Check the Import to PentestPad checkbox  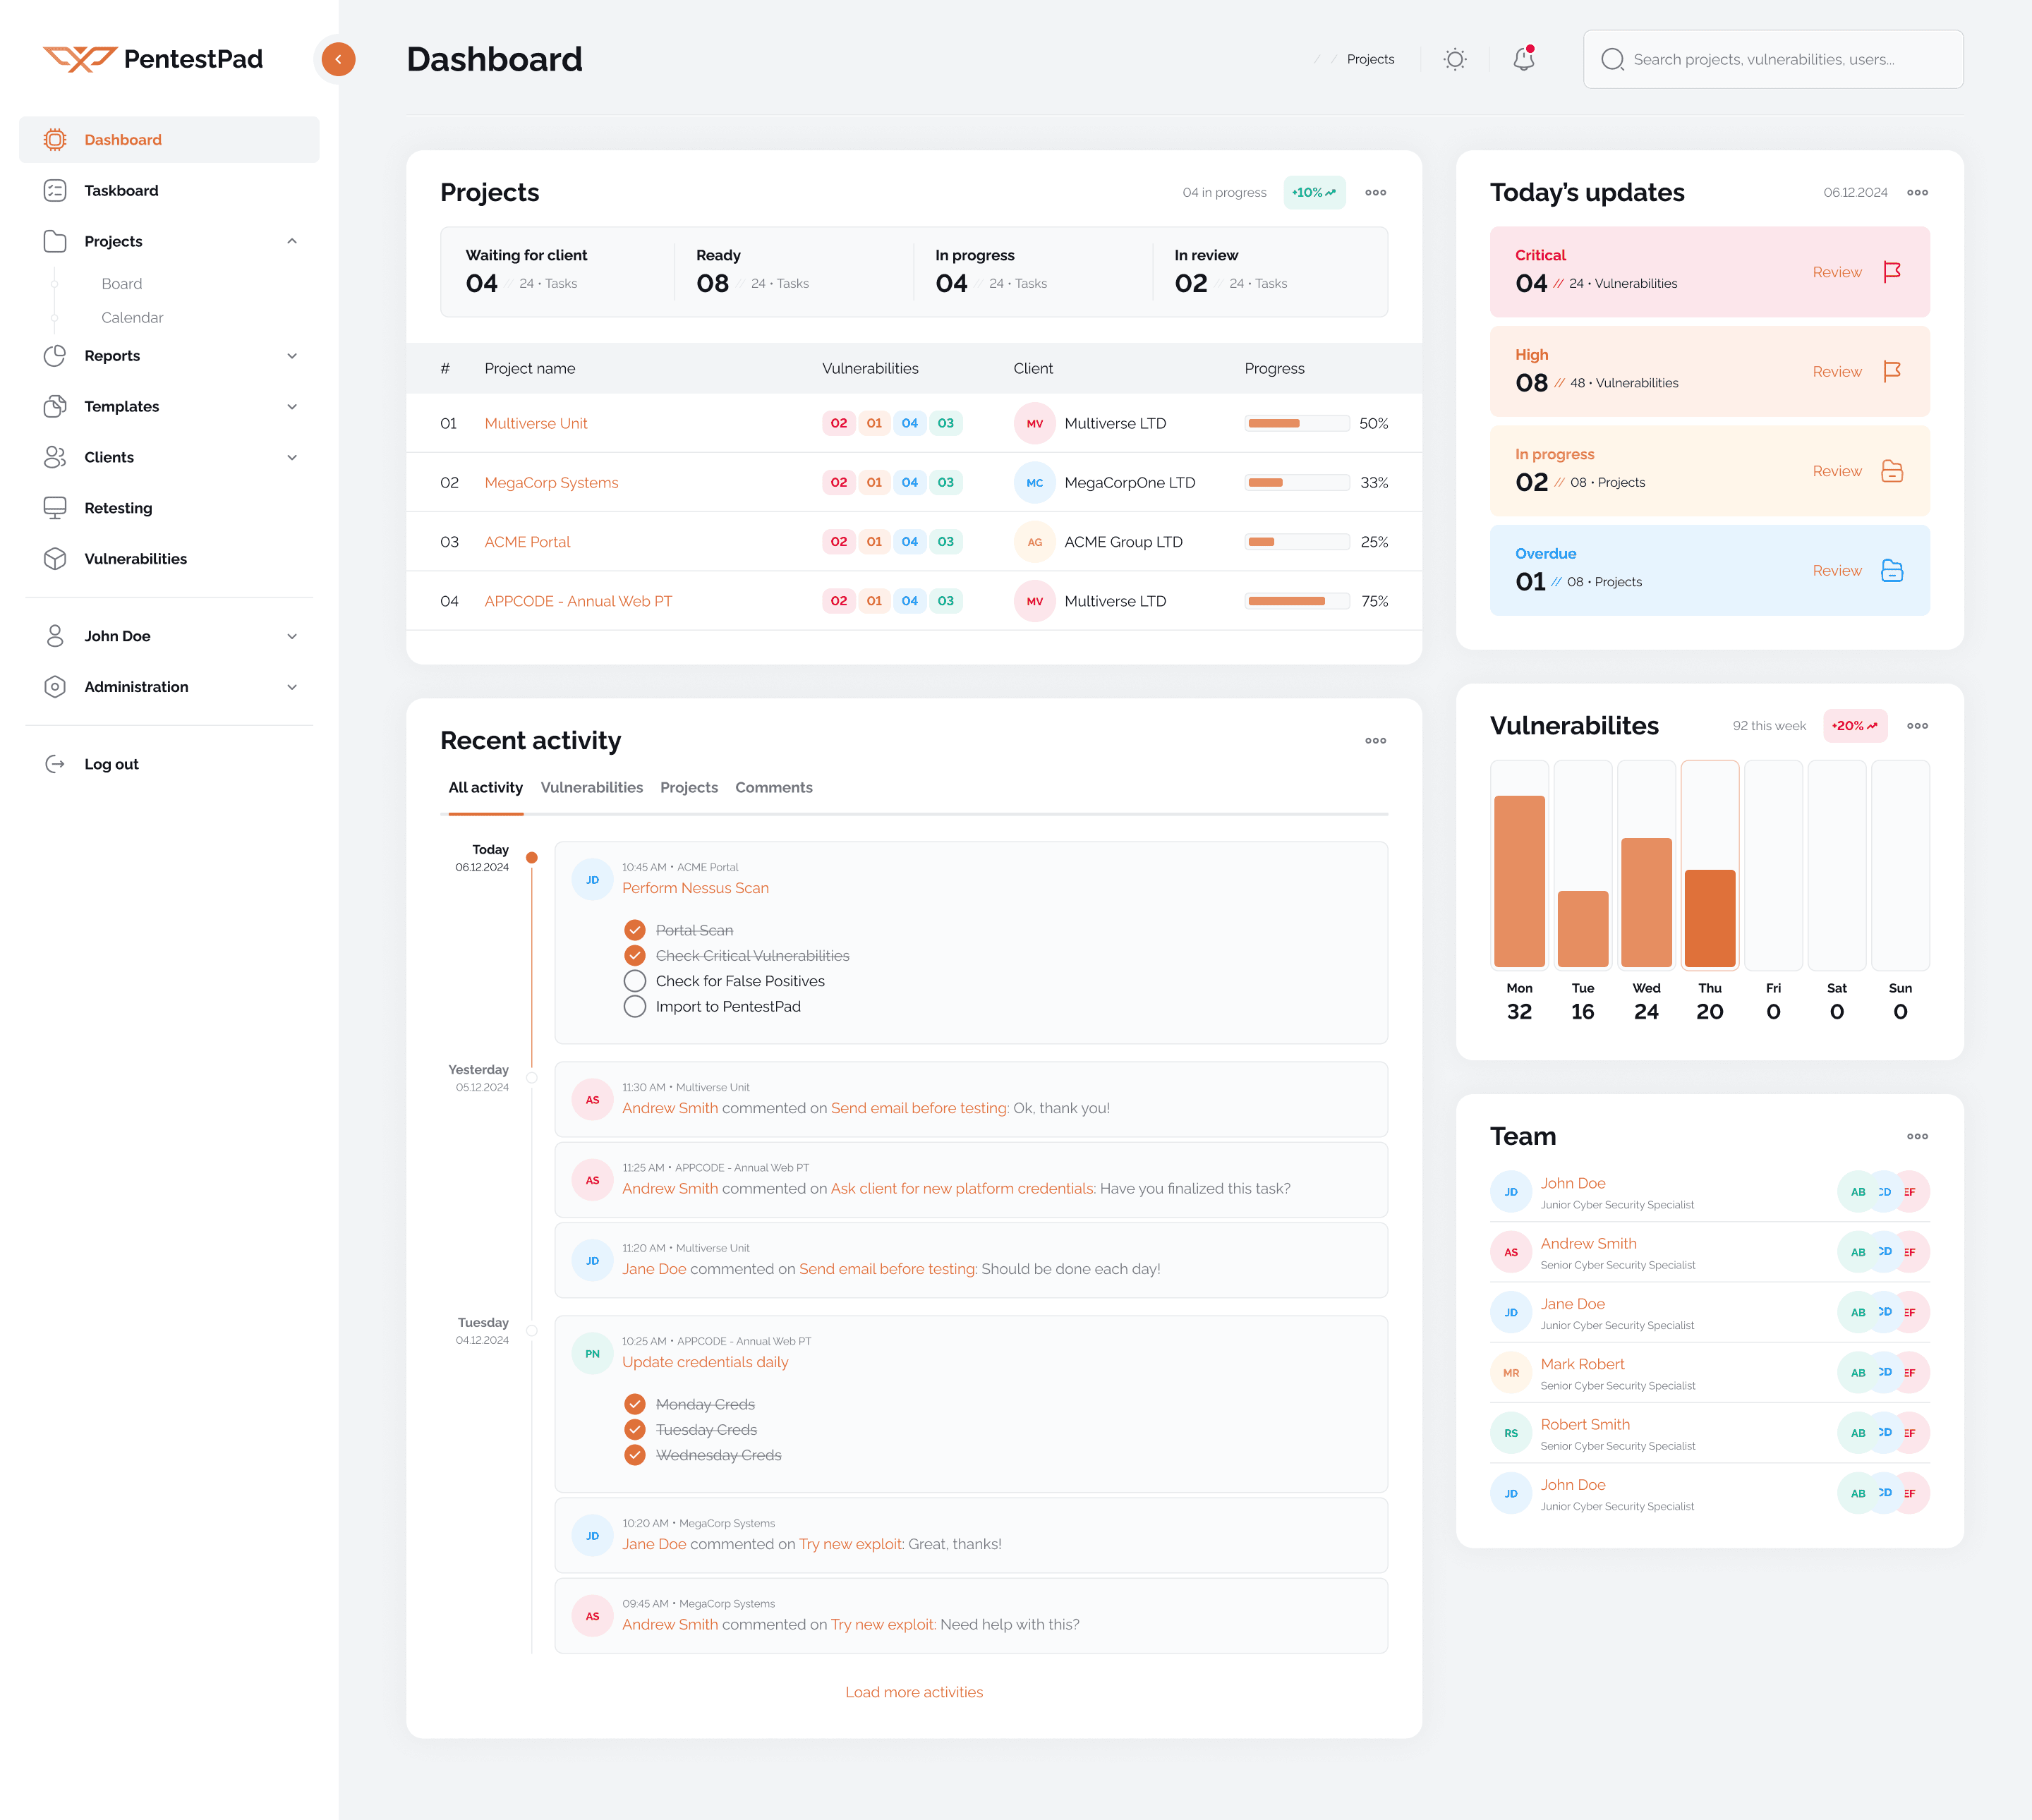635,1006
